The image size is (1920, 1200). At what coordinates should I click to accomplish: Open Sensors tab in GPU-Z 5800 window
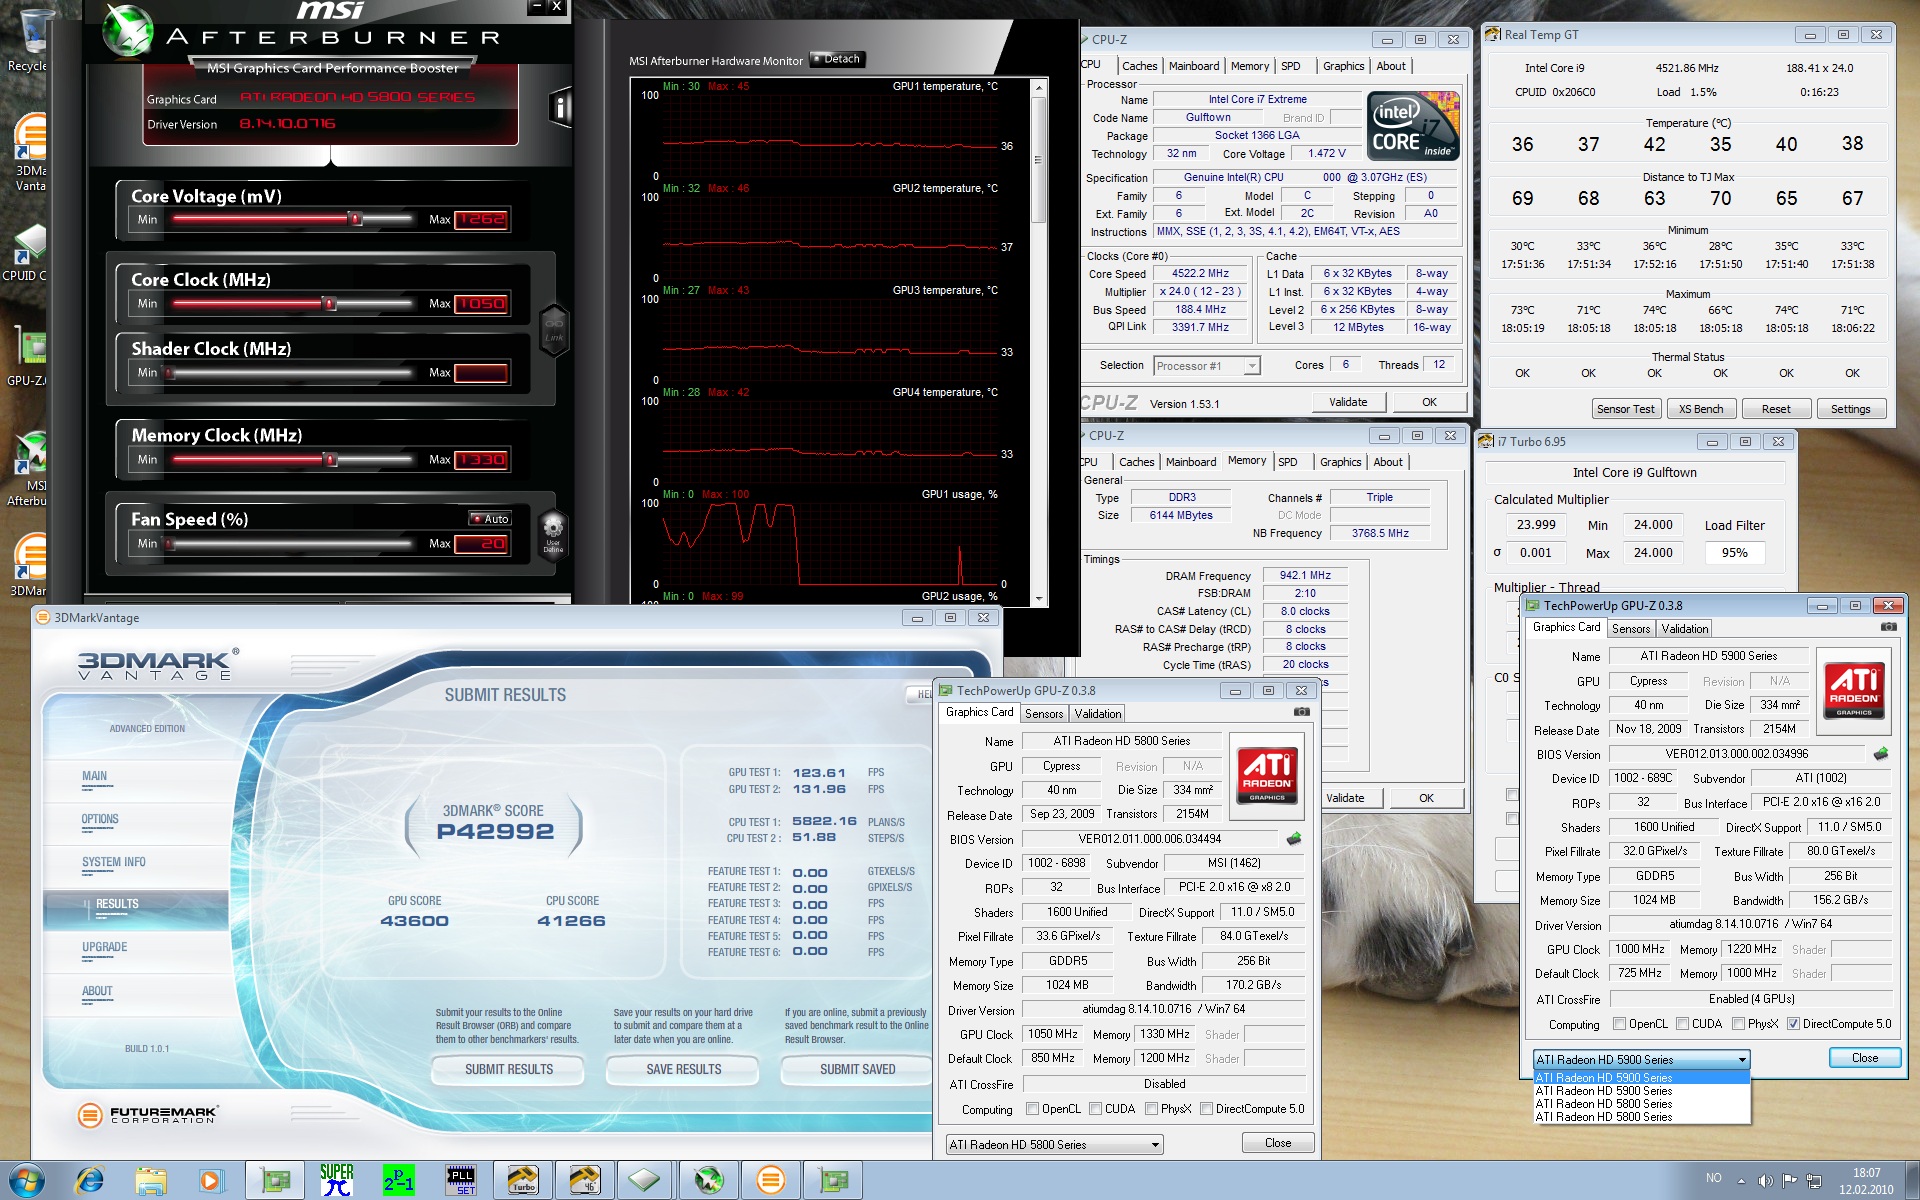click(1044, 714)
